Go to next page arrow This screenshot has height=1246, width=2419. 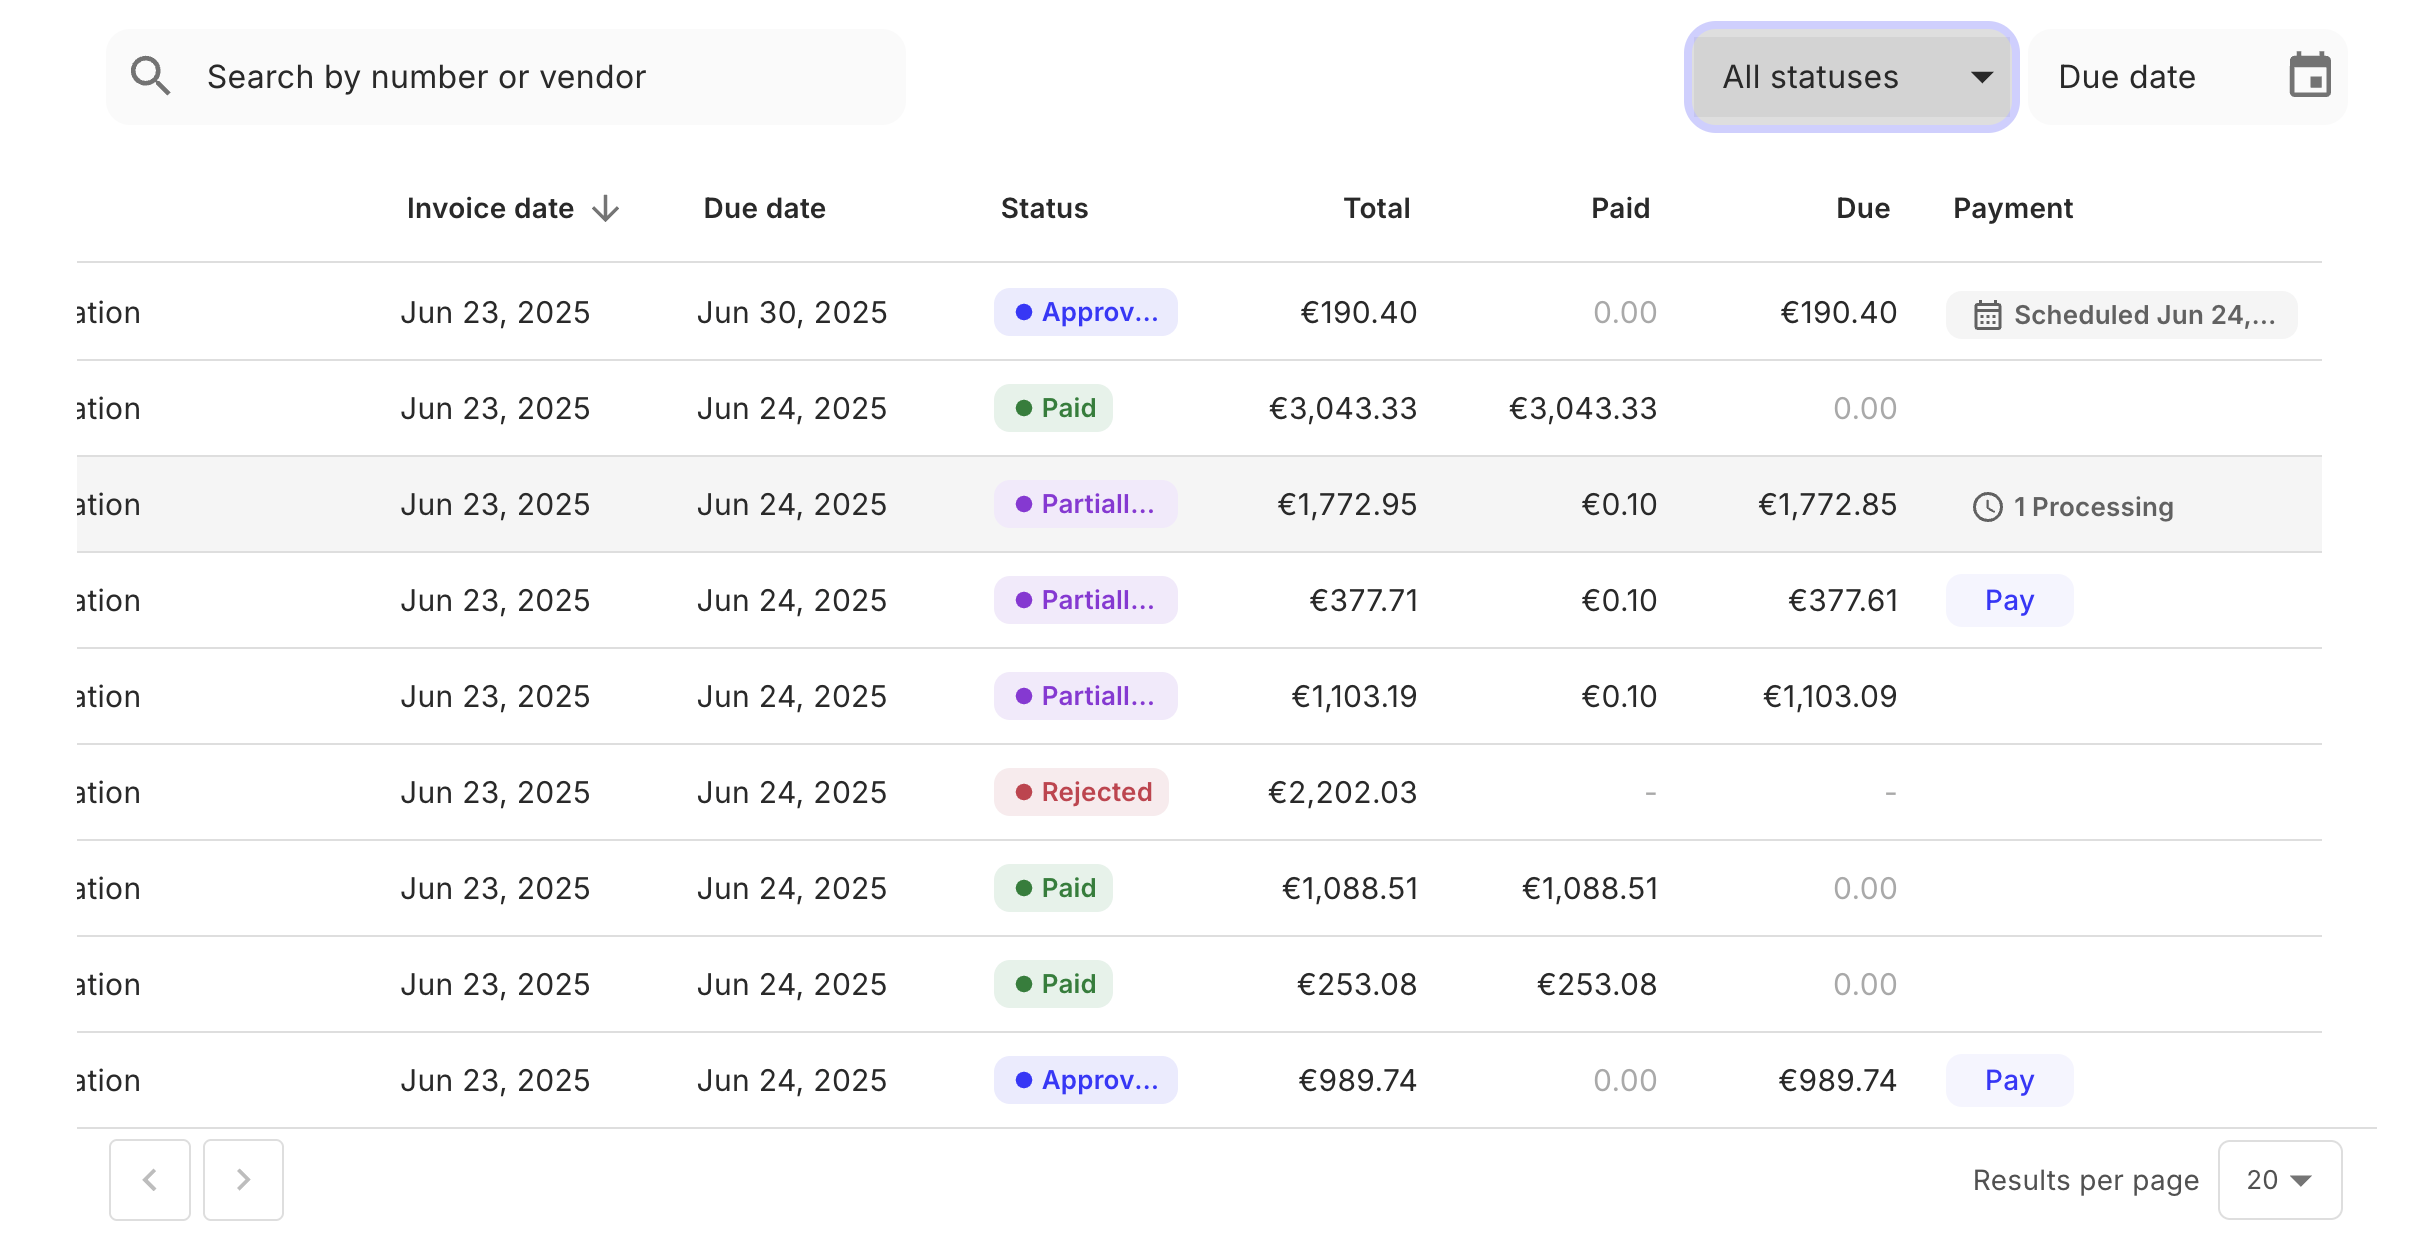[243, 1180]
